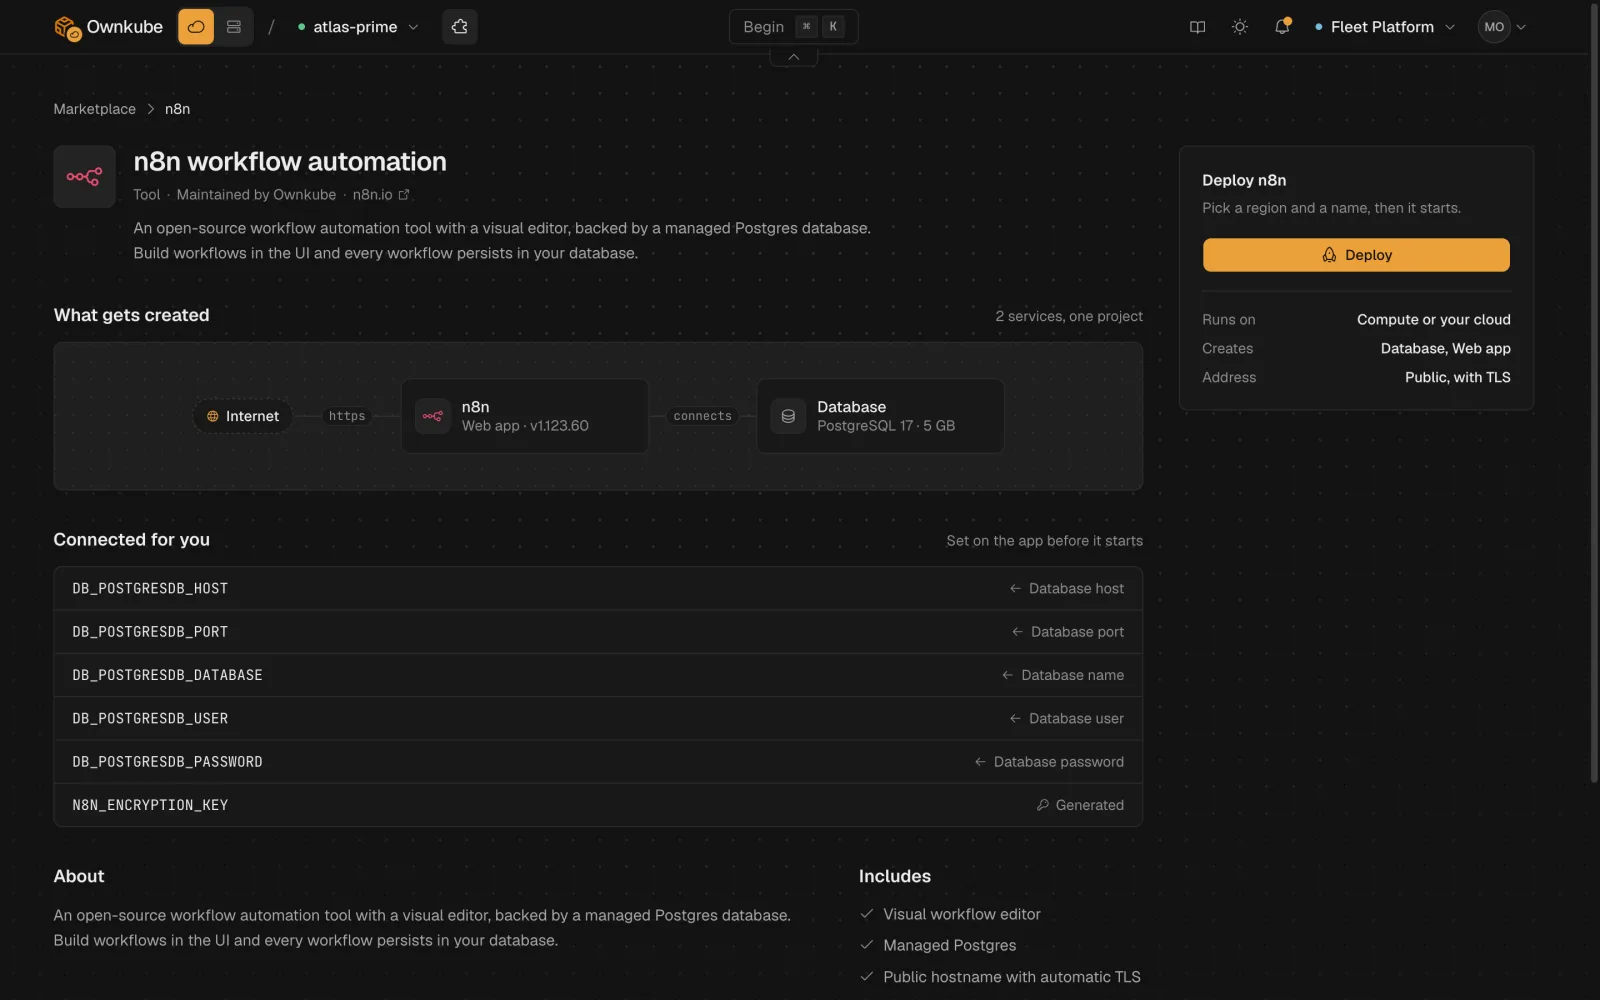
Task: Click the DB_POSTGRESDB_DATABASE variable name
Action: coord(167,675)
